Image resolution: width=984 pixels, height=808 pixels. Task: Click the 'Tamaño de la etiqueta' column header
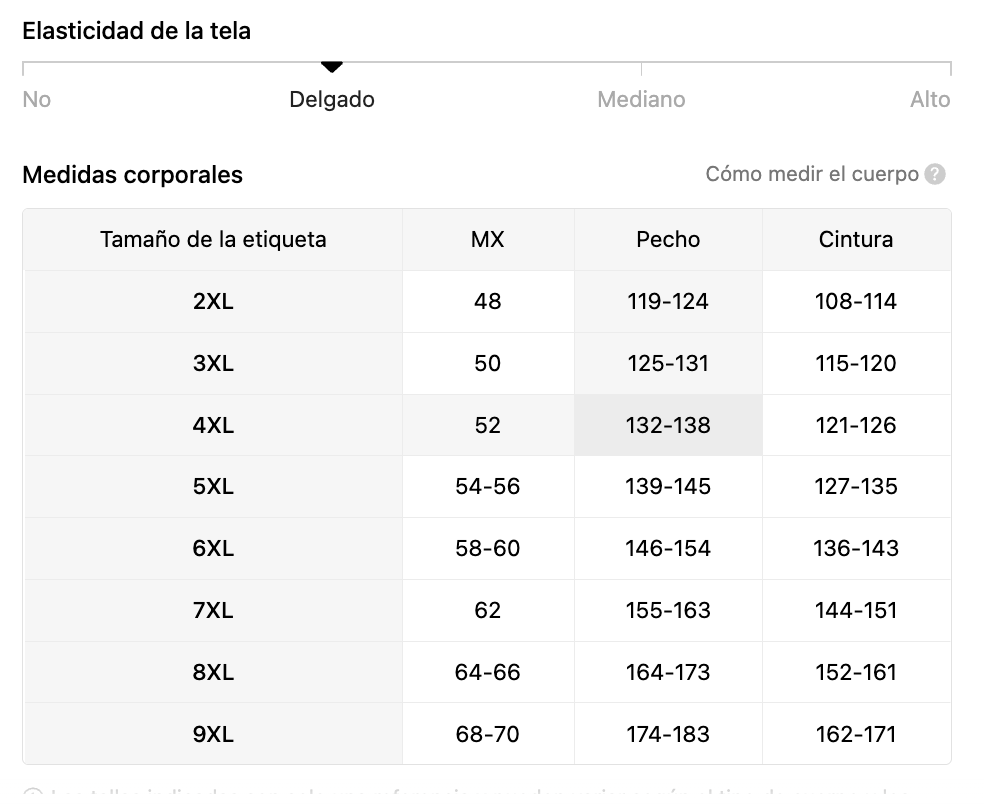[x=213, y=240]
